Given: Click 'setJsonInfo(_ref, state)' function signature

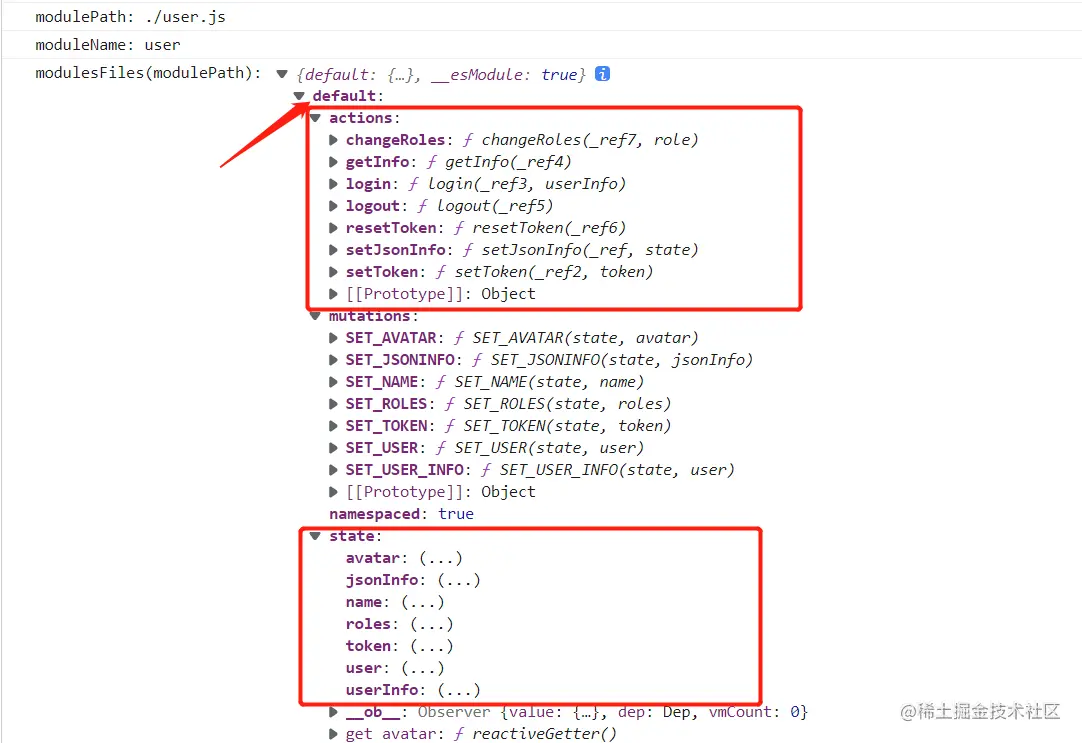Looking at the screenshot, I should (x=590, y=250).
